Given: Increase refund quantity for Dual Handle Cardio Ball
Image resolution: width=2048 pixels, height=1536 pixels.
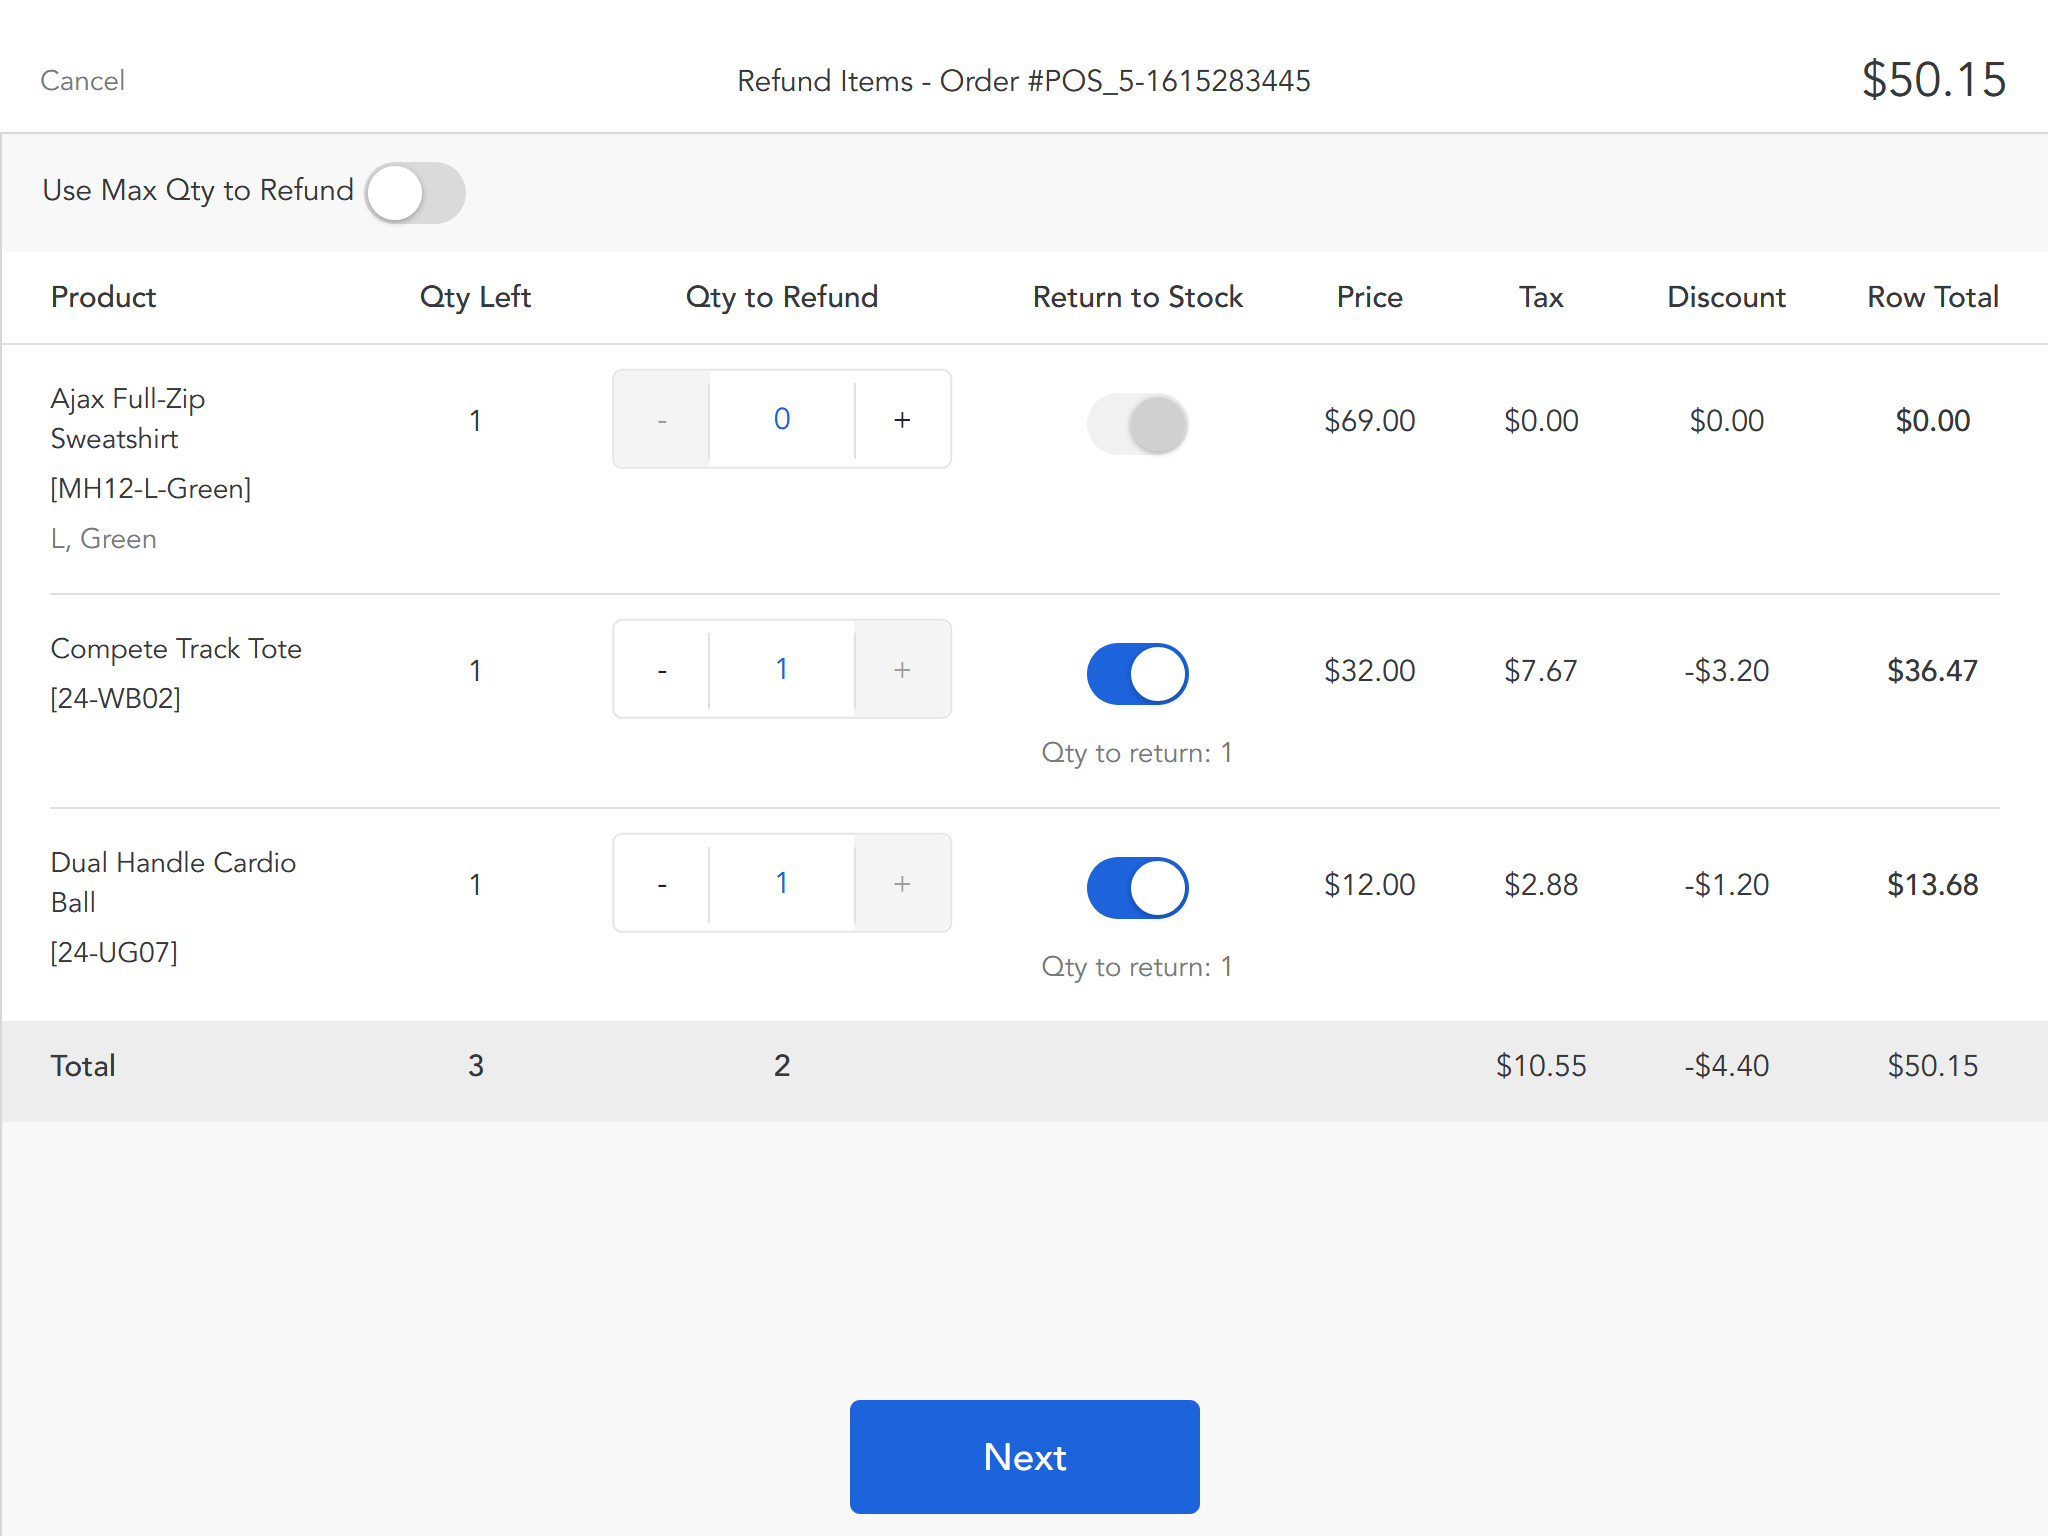Looking at the screenshot, I should [x=902, y=884].
